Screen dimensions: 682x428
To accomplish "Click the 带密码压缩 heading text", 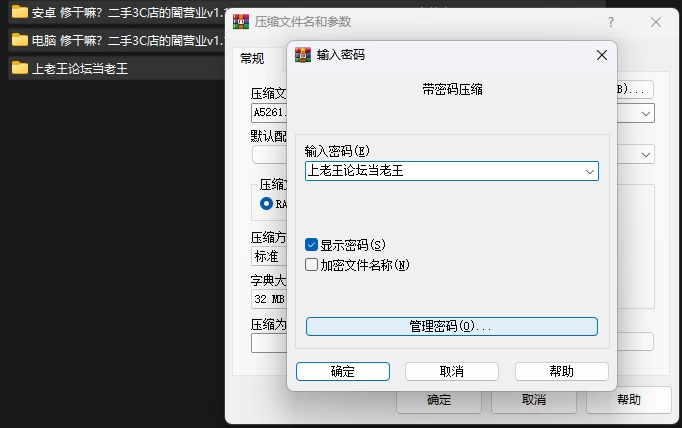I will (452, 90).
